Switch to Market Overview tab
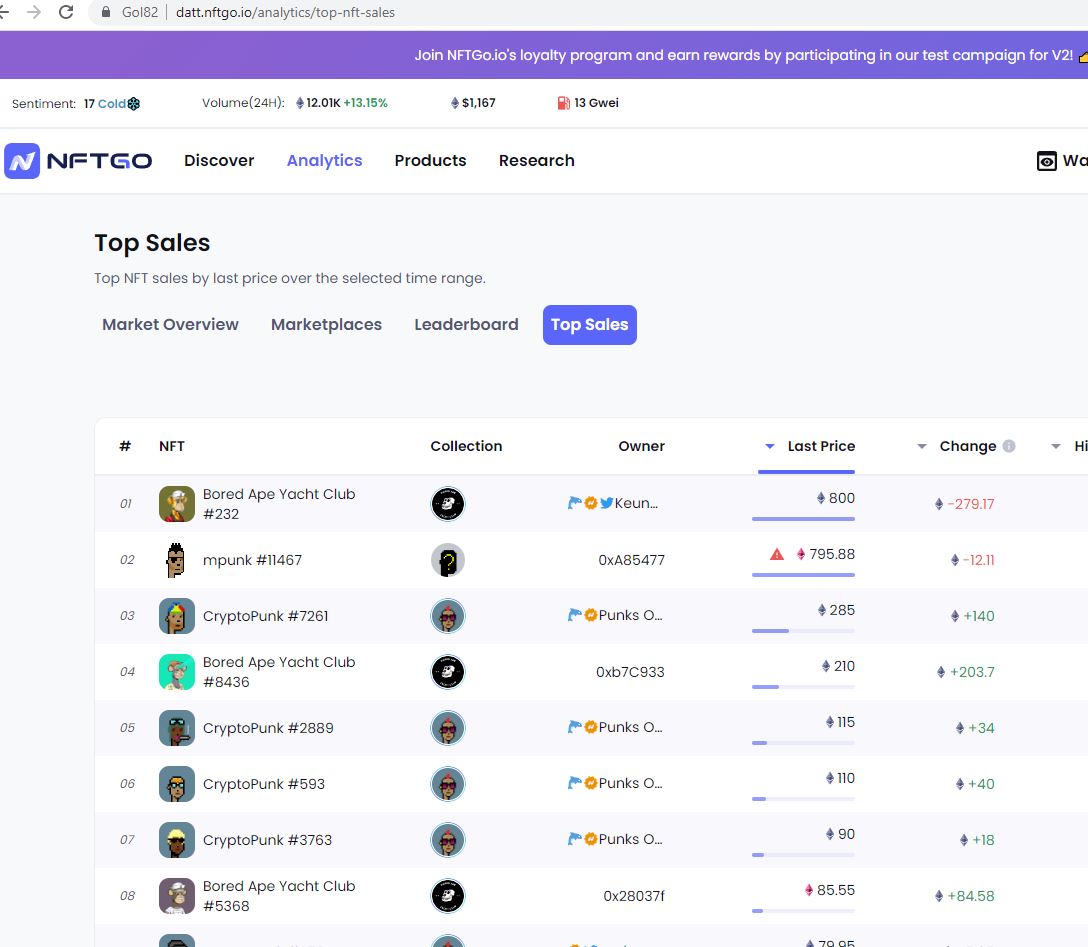 170,325
